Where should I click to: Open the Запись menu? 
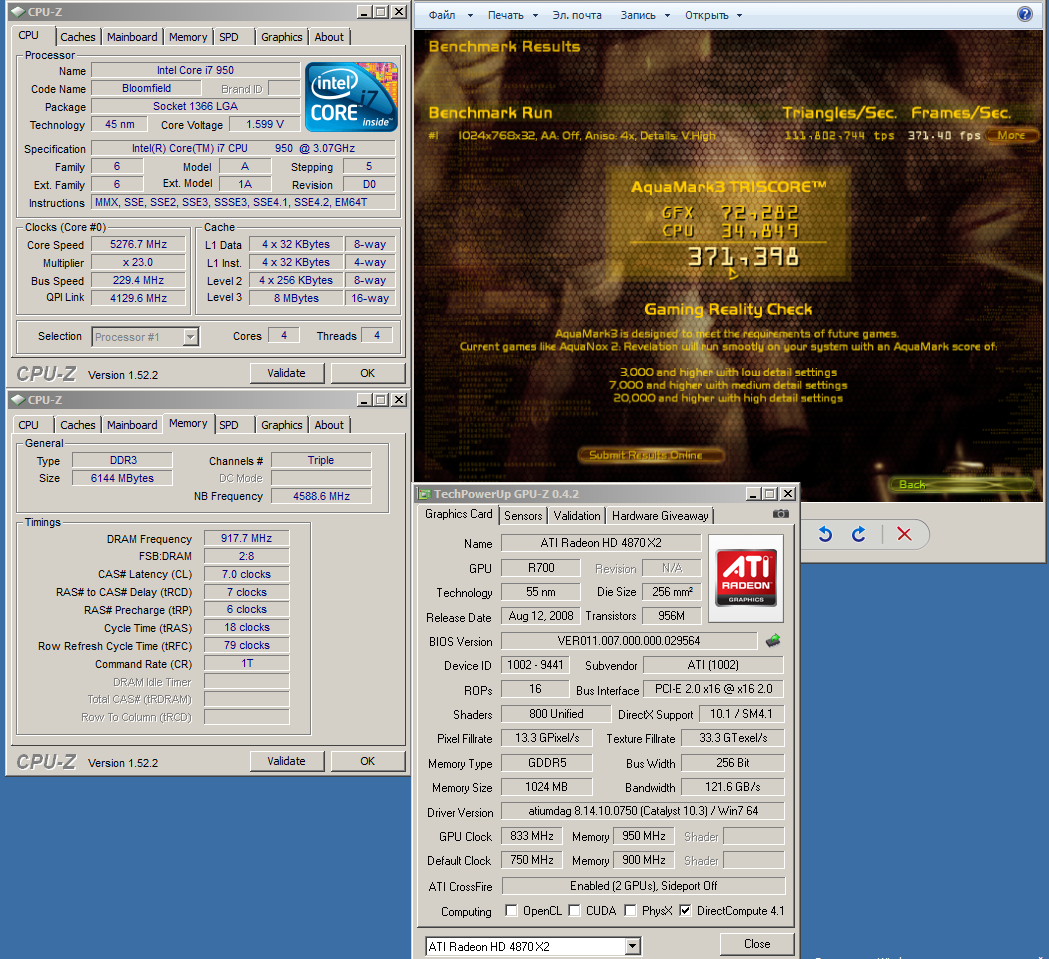[x=638, y=15]
